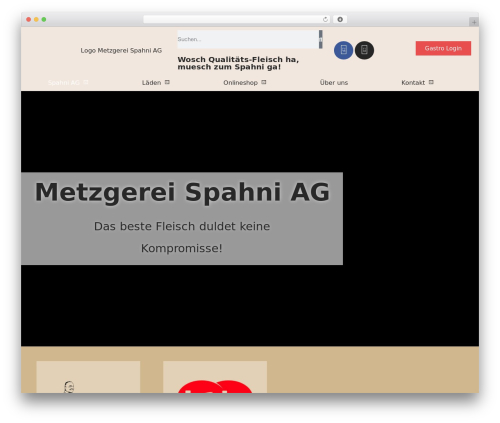Viewport: 500px width, 423px height.
Task: Open the Onlineshop menu item
Action: 240,83
